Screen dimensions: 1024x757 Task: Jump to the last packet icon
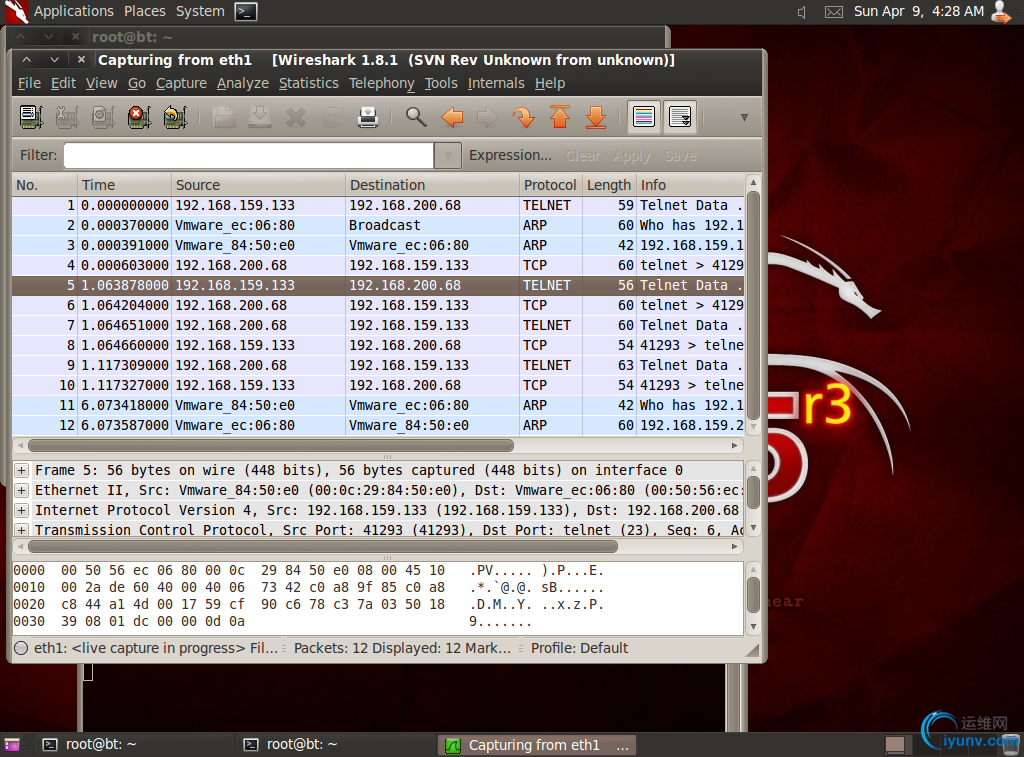pos(596,118)
